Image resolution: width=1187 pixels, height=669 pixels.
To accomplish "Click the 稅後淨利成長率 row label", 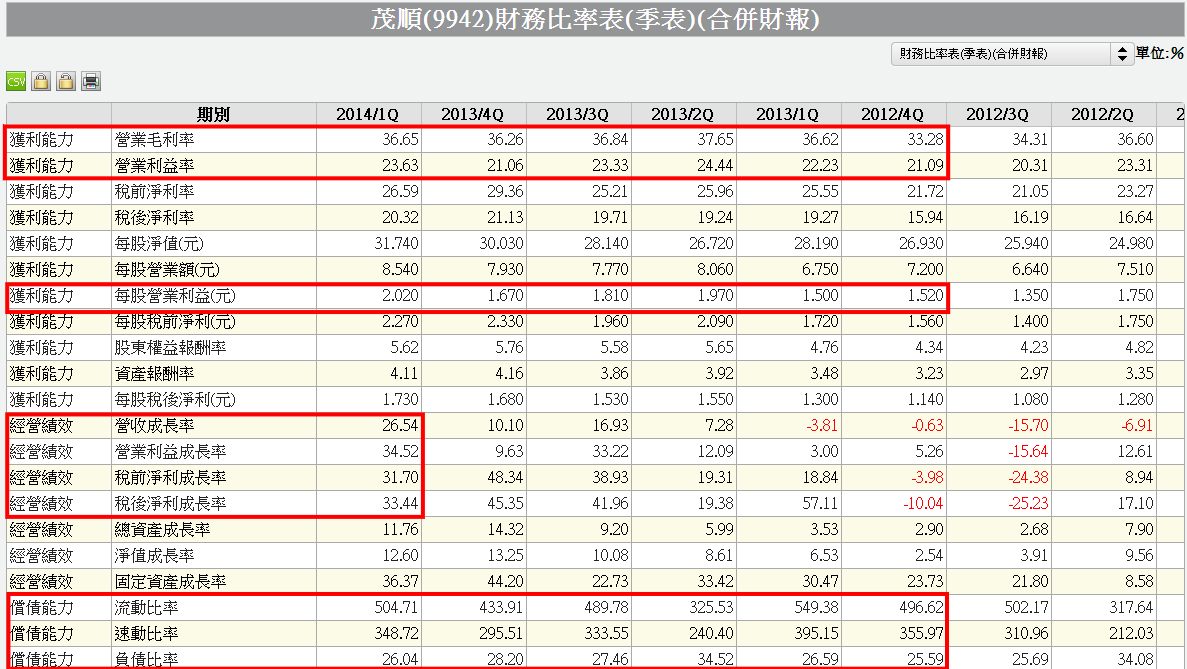I will click(x=170, y=504).
